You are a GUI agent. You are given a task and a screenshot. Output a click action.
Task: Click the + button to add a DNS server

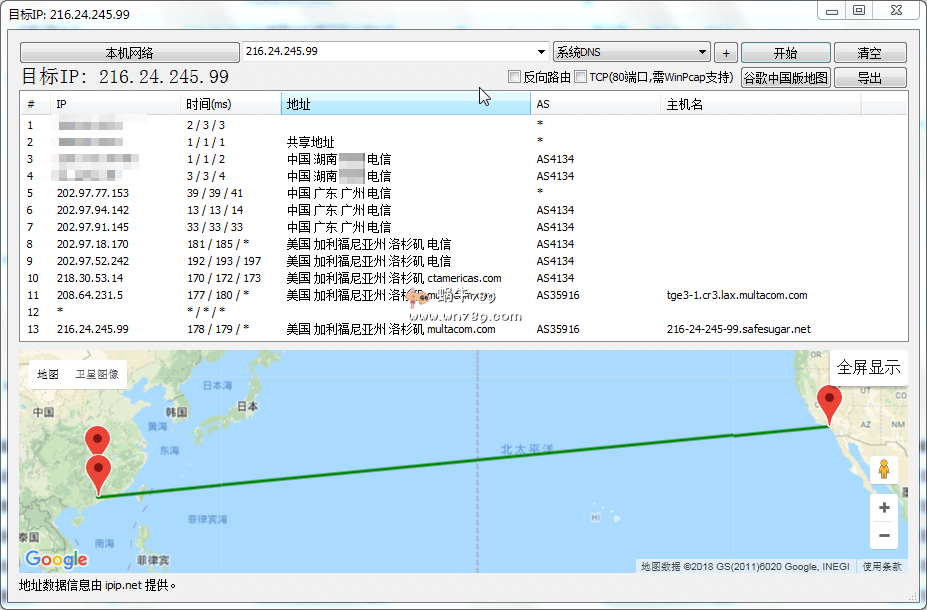(725, 52)
